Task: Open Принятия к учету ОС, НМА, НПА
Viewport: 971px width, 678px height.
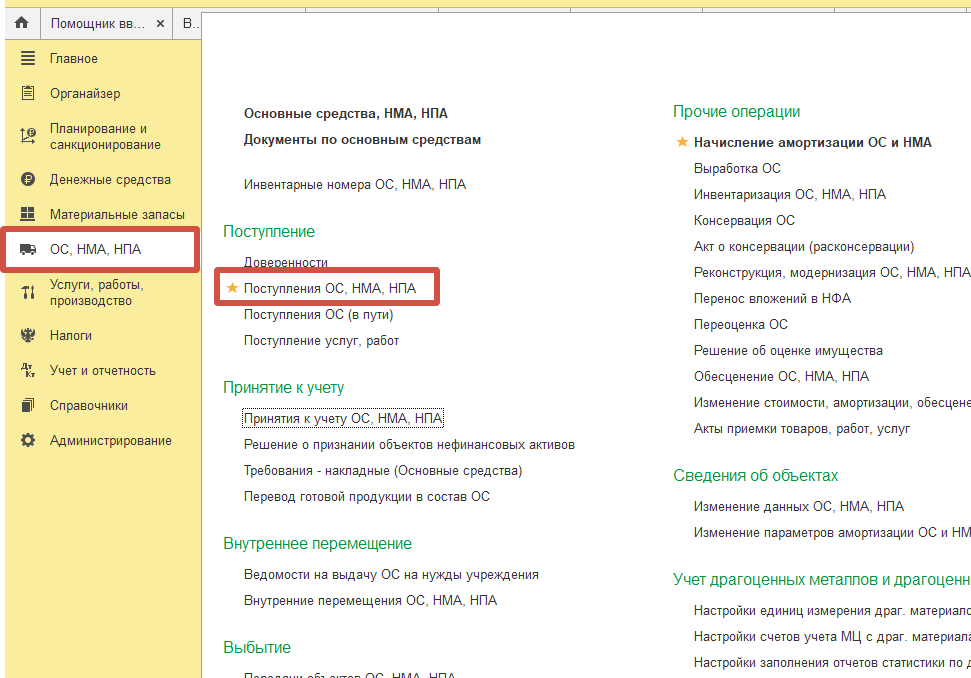Action: (x=343, y=419)
